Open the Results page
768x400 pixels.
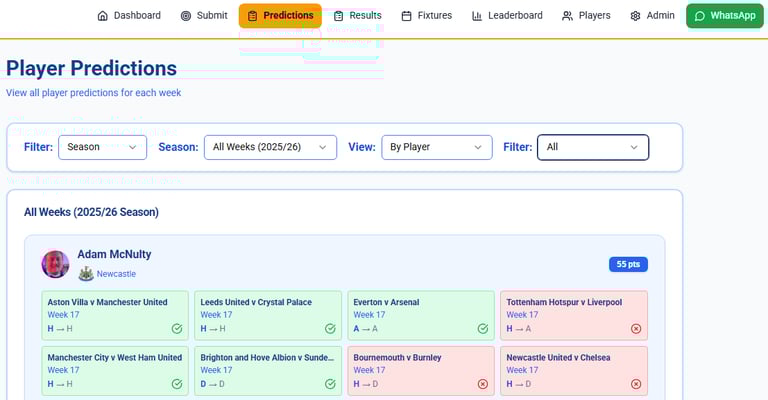[358, 16]
